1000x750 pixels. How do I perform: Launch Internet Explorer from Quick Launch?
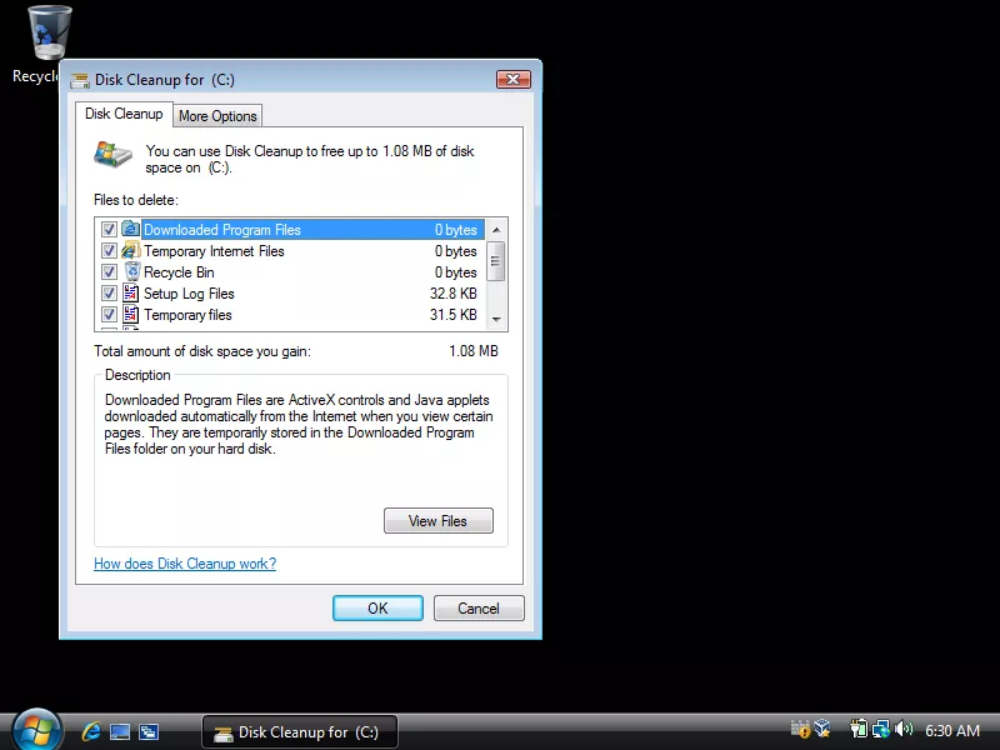91,732
